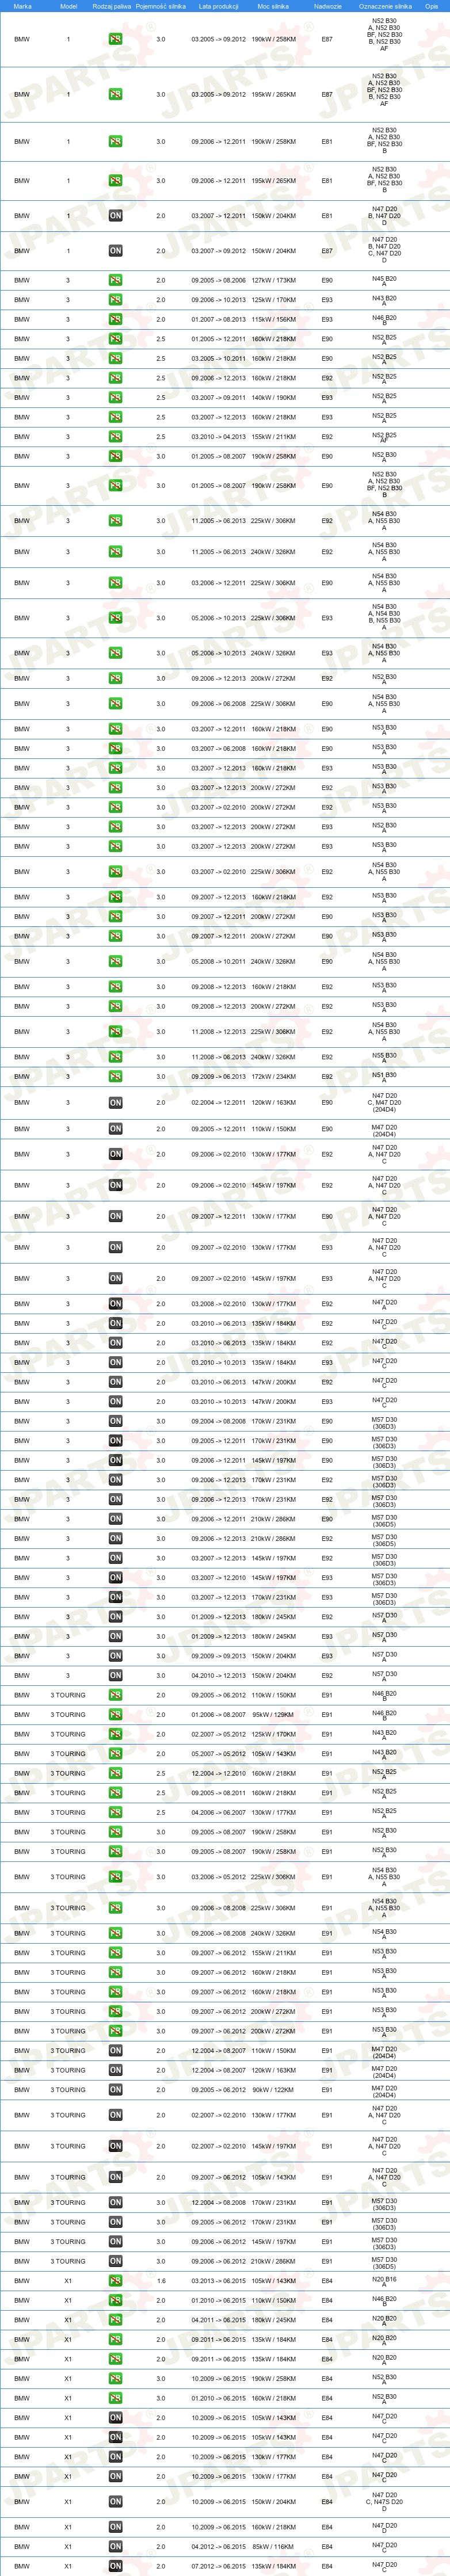Select the 95kW / 129KM power cell
The width and height of the screenshot is (450, 2576).
(x=273, y=1714)
